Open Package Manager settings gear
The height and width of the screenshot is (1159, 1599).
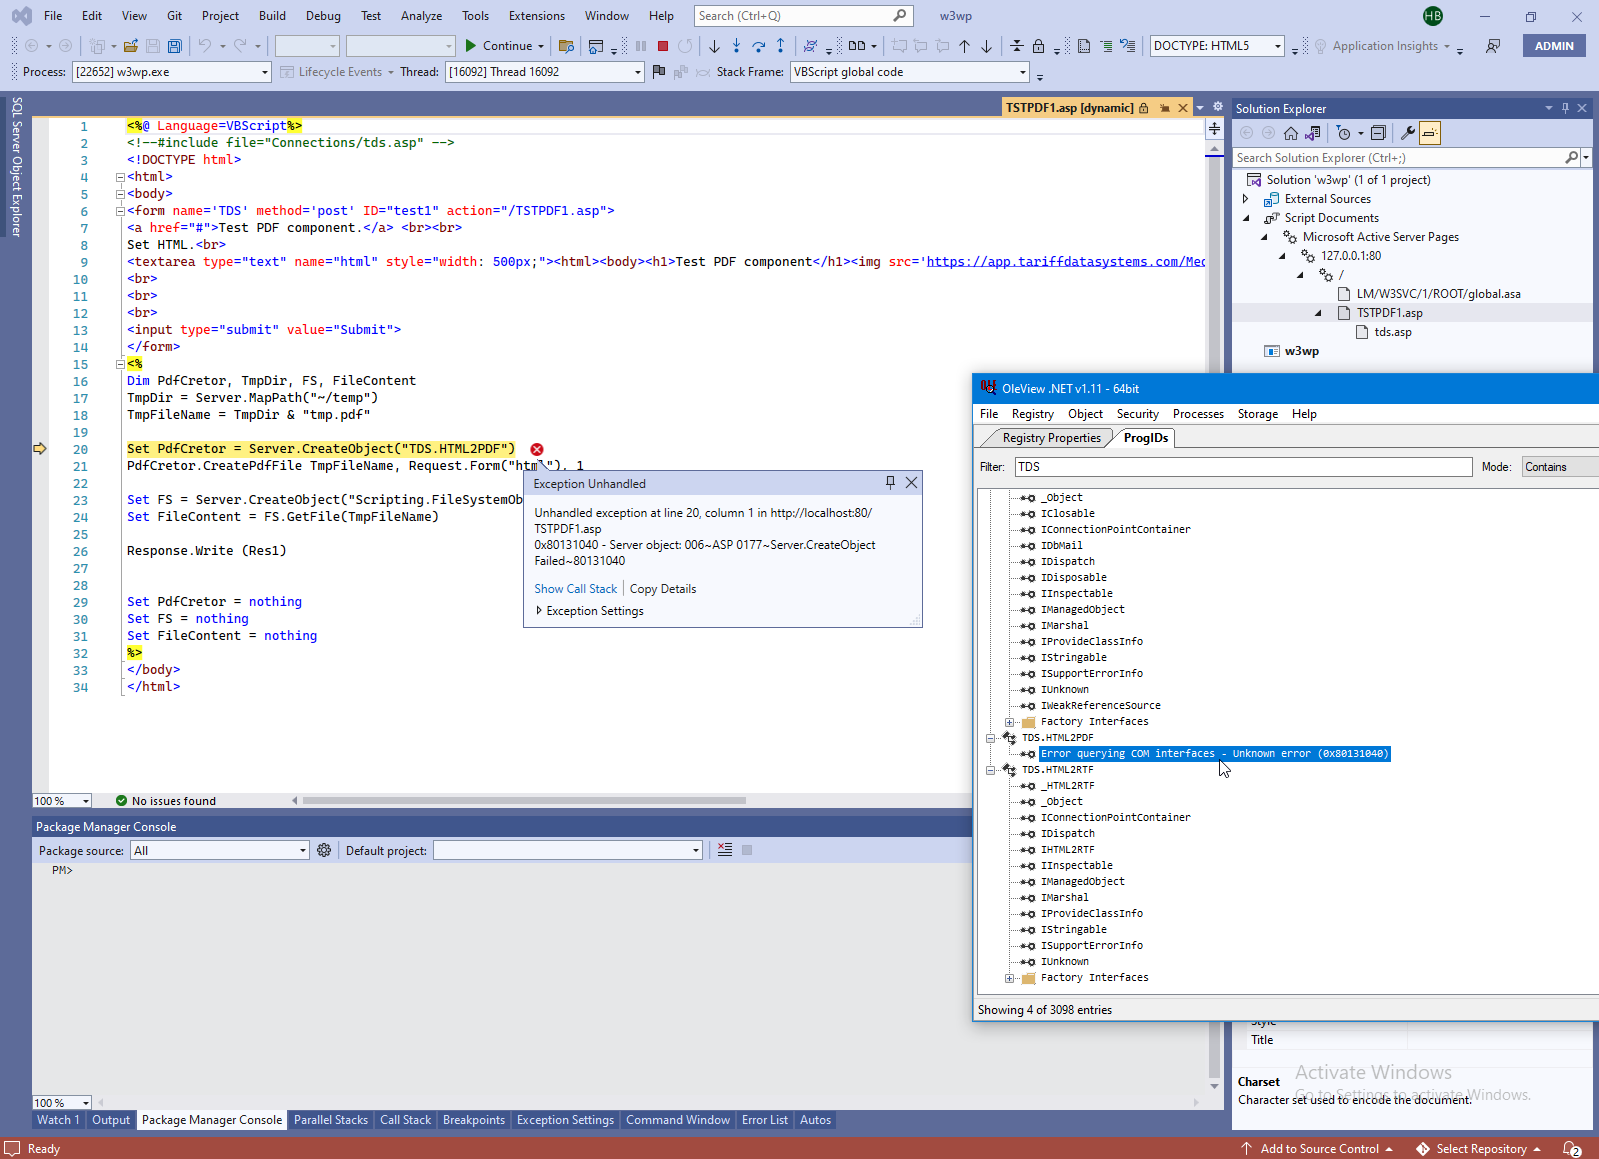[324, 850]
